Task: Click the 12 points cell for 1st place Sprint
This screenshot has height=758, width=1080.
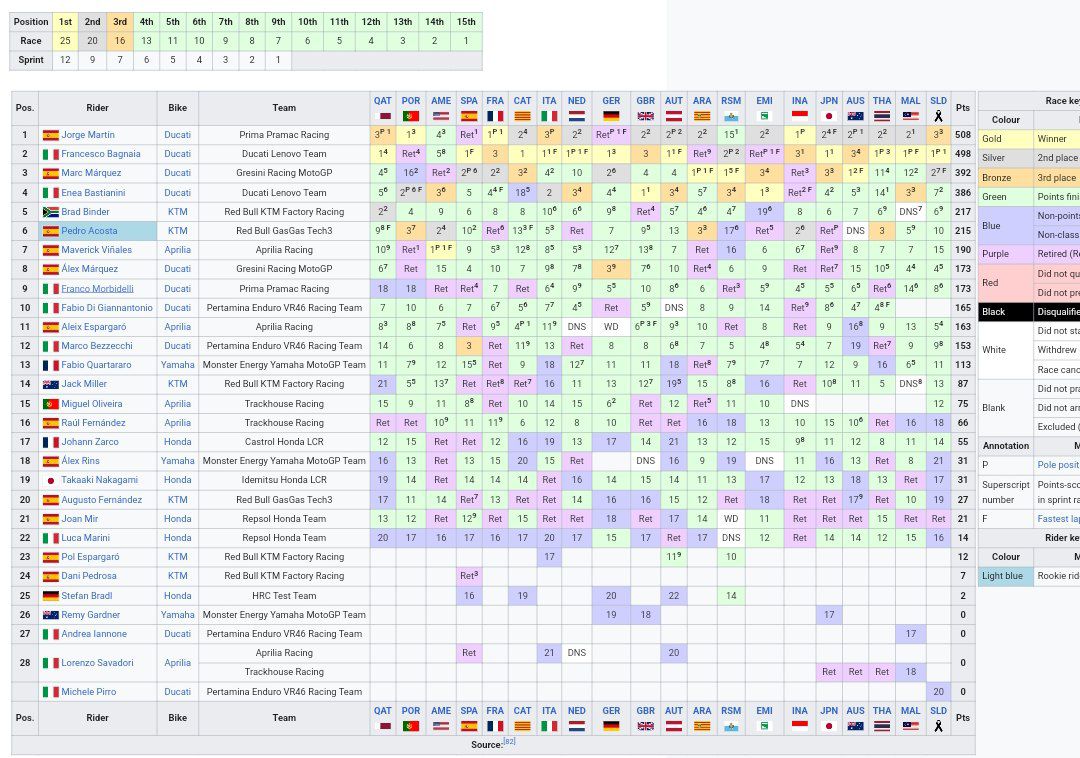Action: click(65, 60)
